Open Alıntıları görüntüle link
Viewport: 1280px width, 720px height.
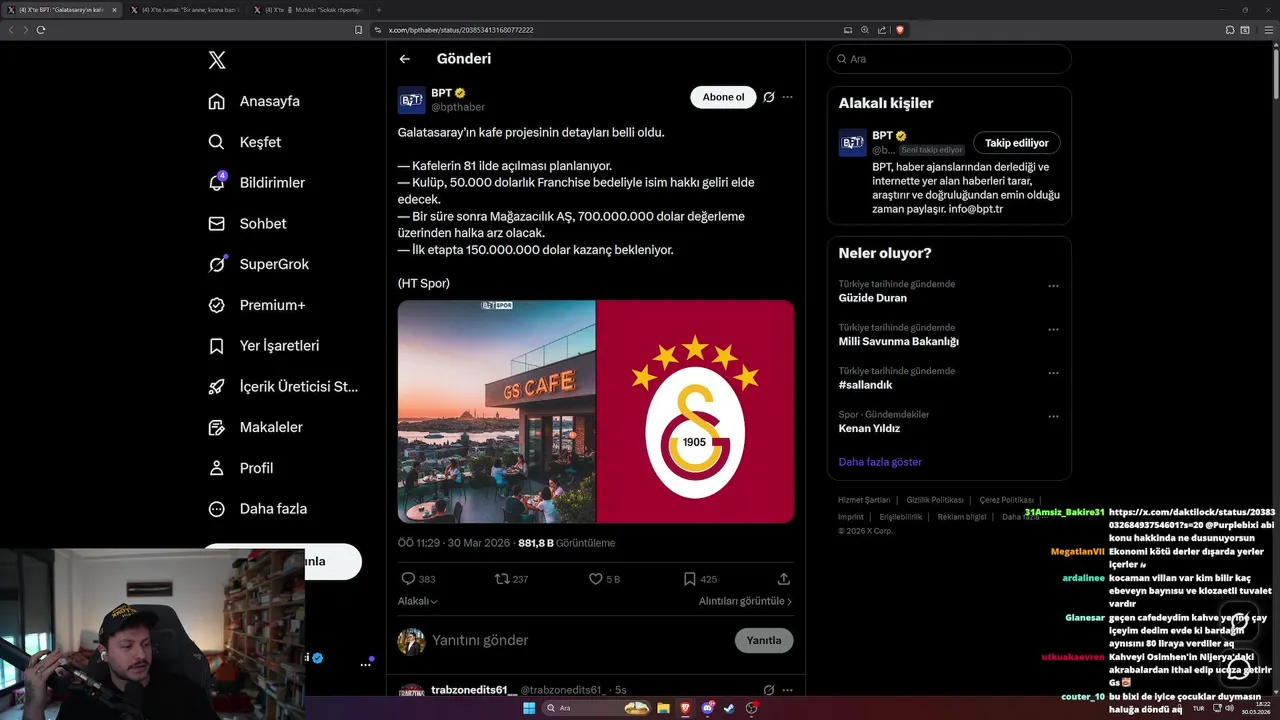(x=745, y=601)
